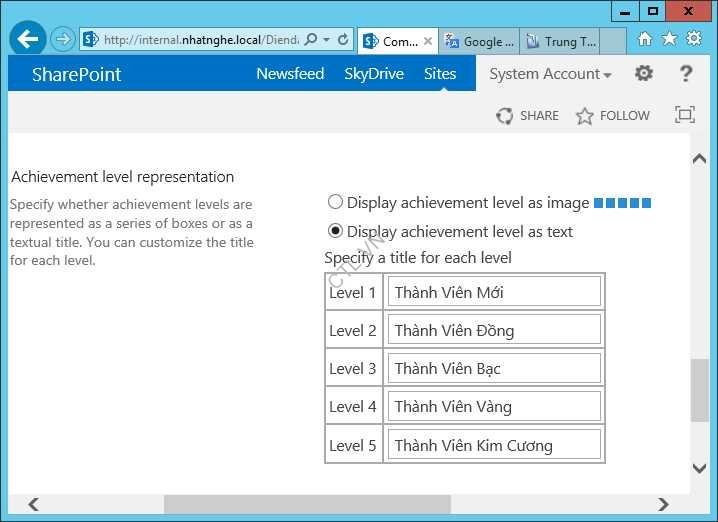Click the browser back arrow button

click(x=27, y=40)
